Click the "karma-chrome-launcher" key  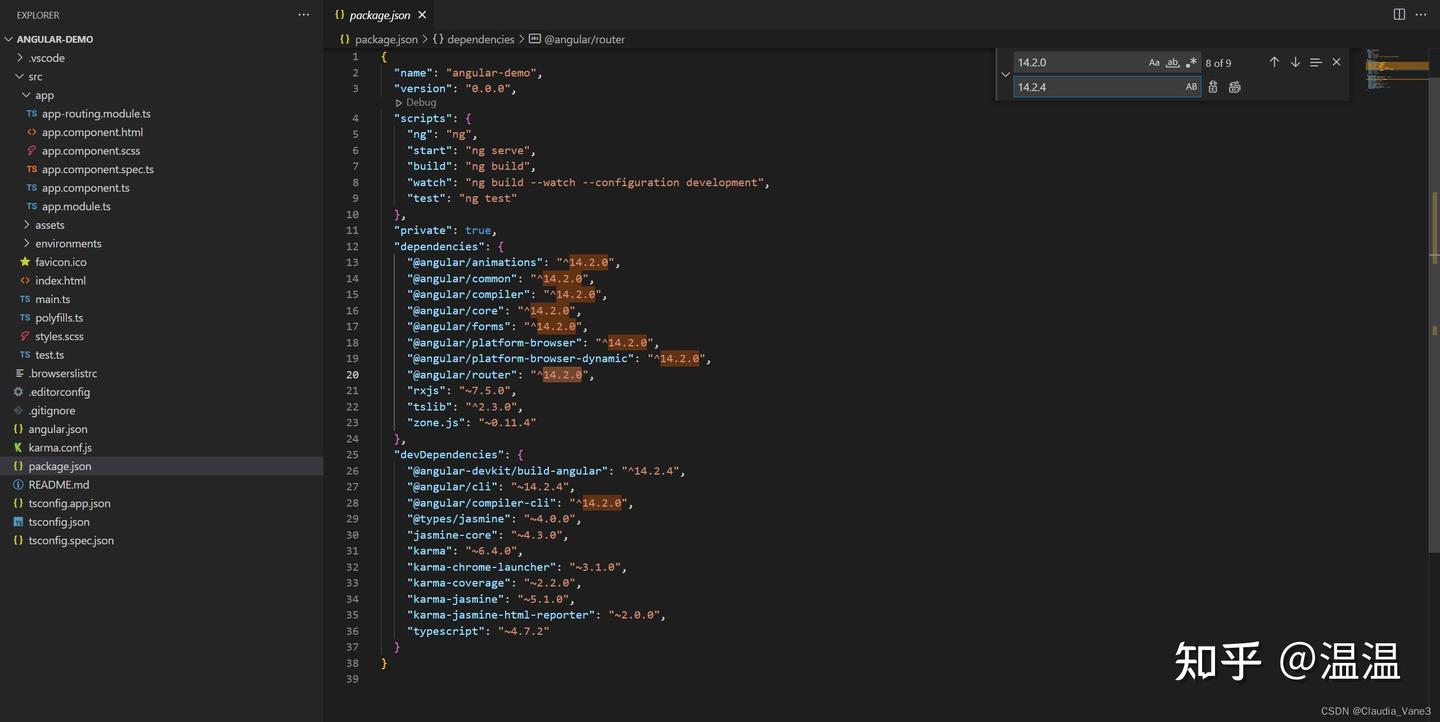pyautogui.click(x=482, y=567)
